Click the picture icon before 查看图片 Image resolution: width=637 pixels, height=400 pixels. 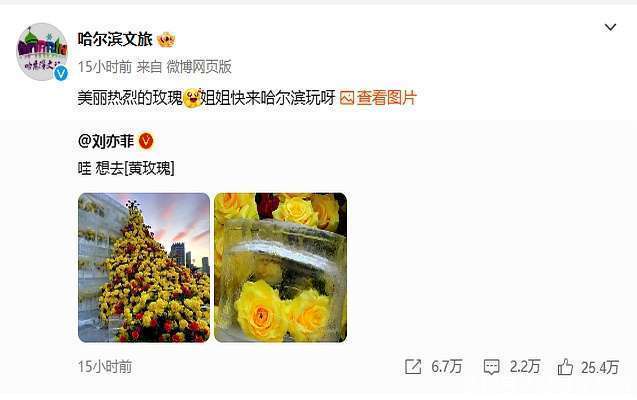347,98
